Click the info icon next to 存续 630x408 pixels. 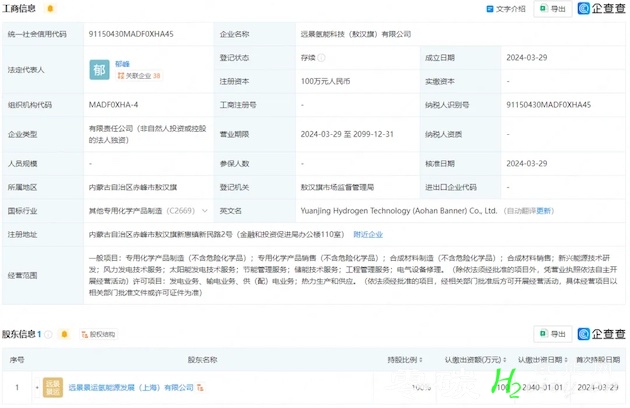321,57
